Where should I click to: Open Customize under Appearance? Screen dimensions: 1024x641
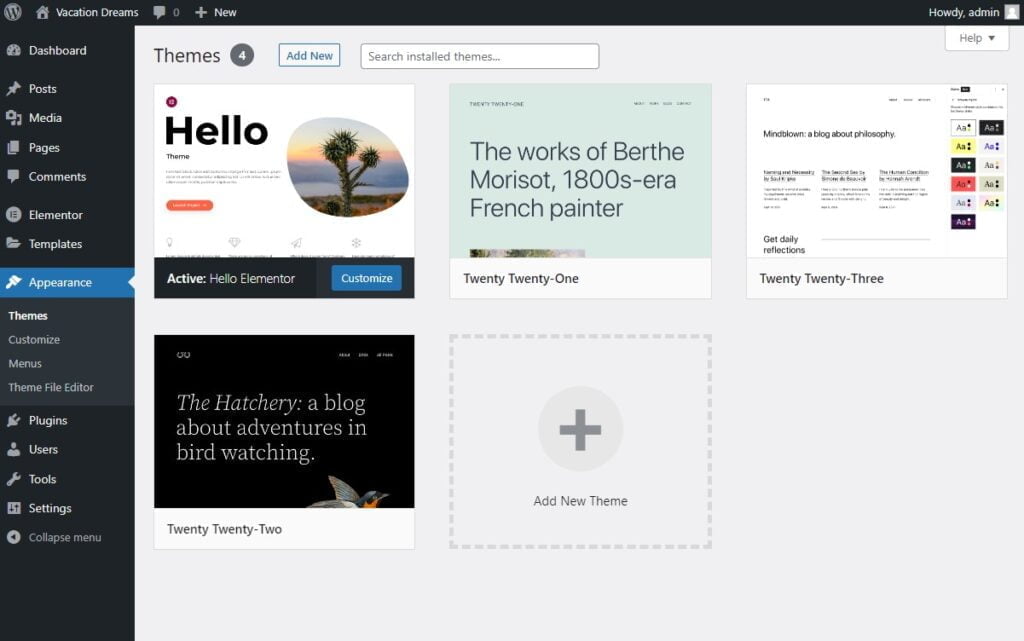coord(34,339)
